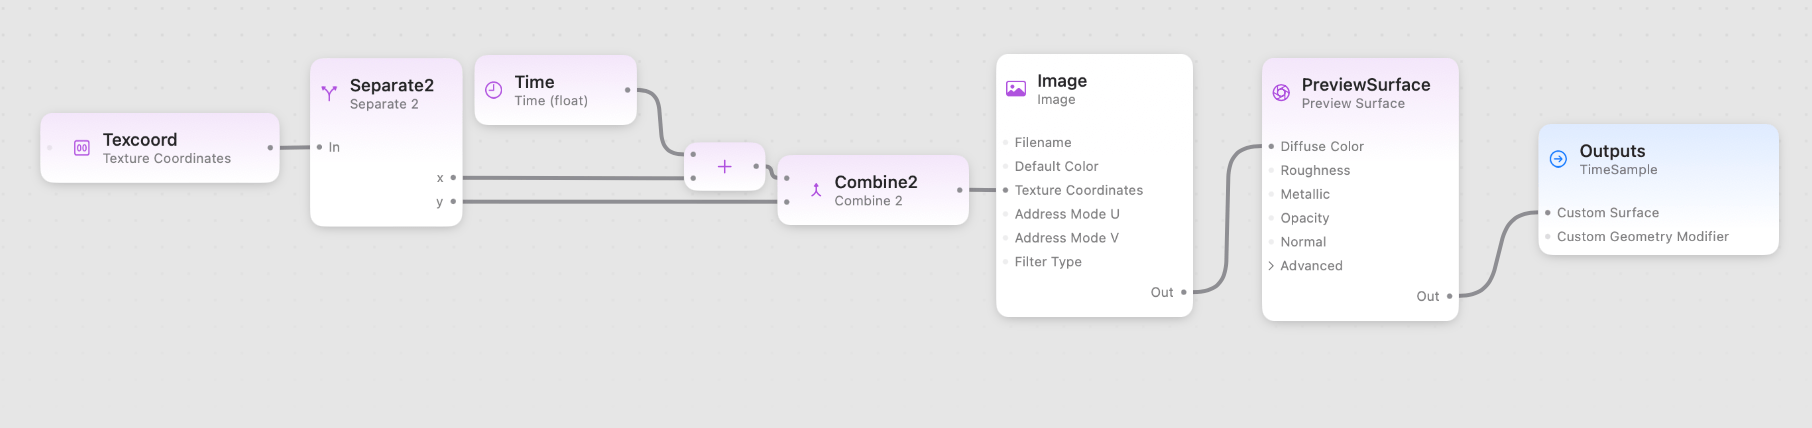
Task: Click the Texcoord node icon
Action: point(82,148)
